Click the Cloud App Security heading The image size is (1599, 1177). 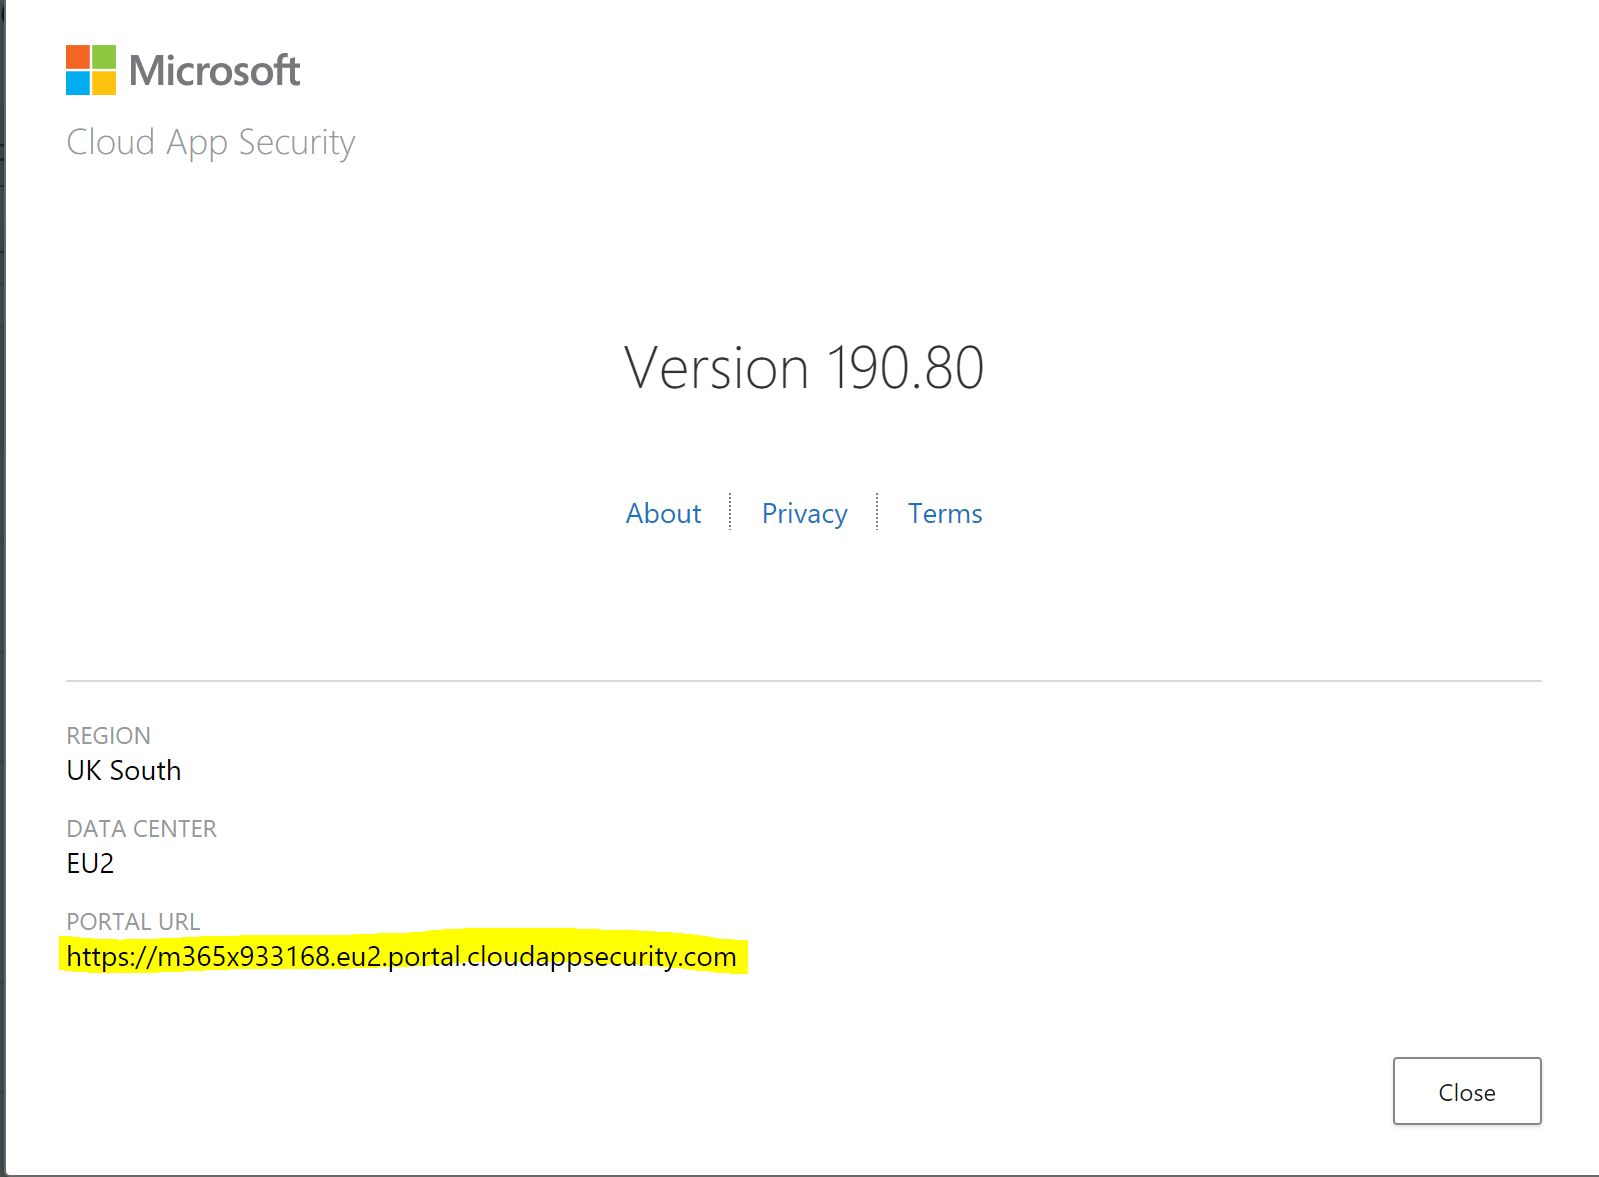click(211, 143)
